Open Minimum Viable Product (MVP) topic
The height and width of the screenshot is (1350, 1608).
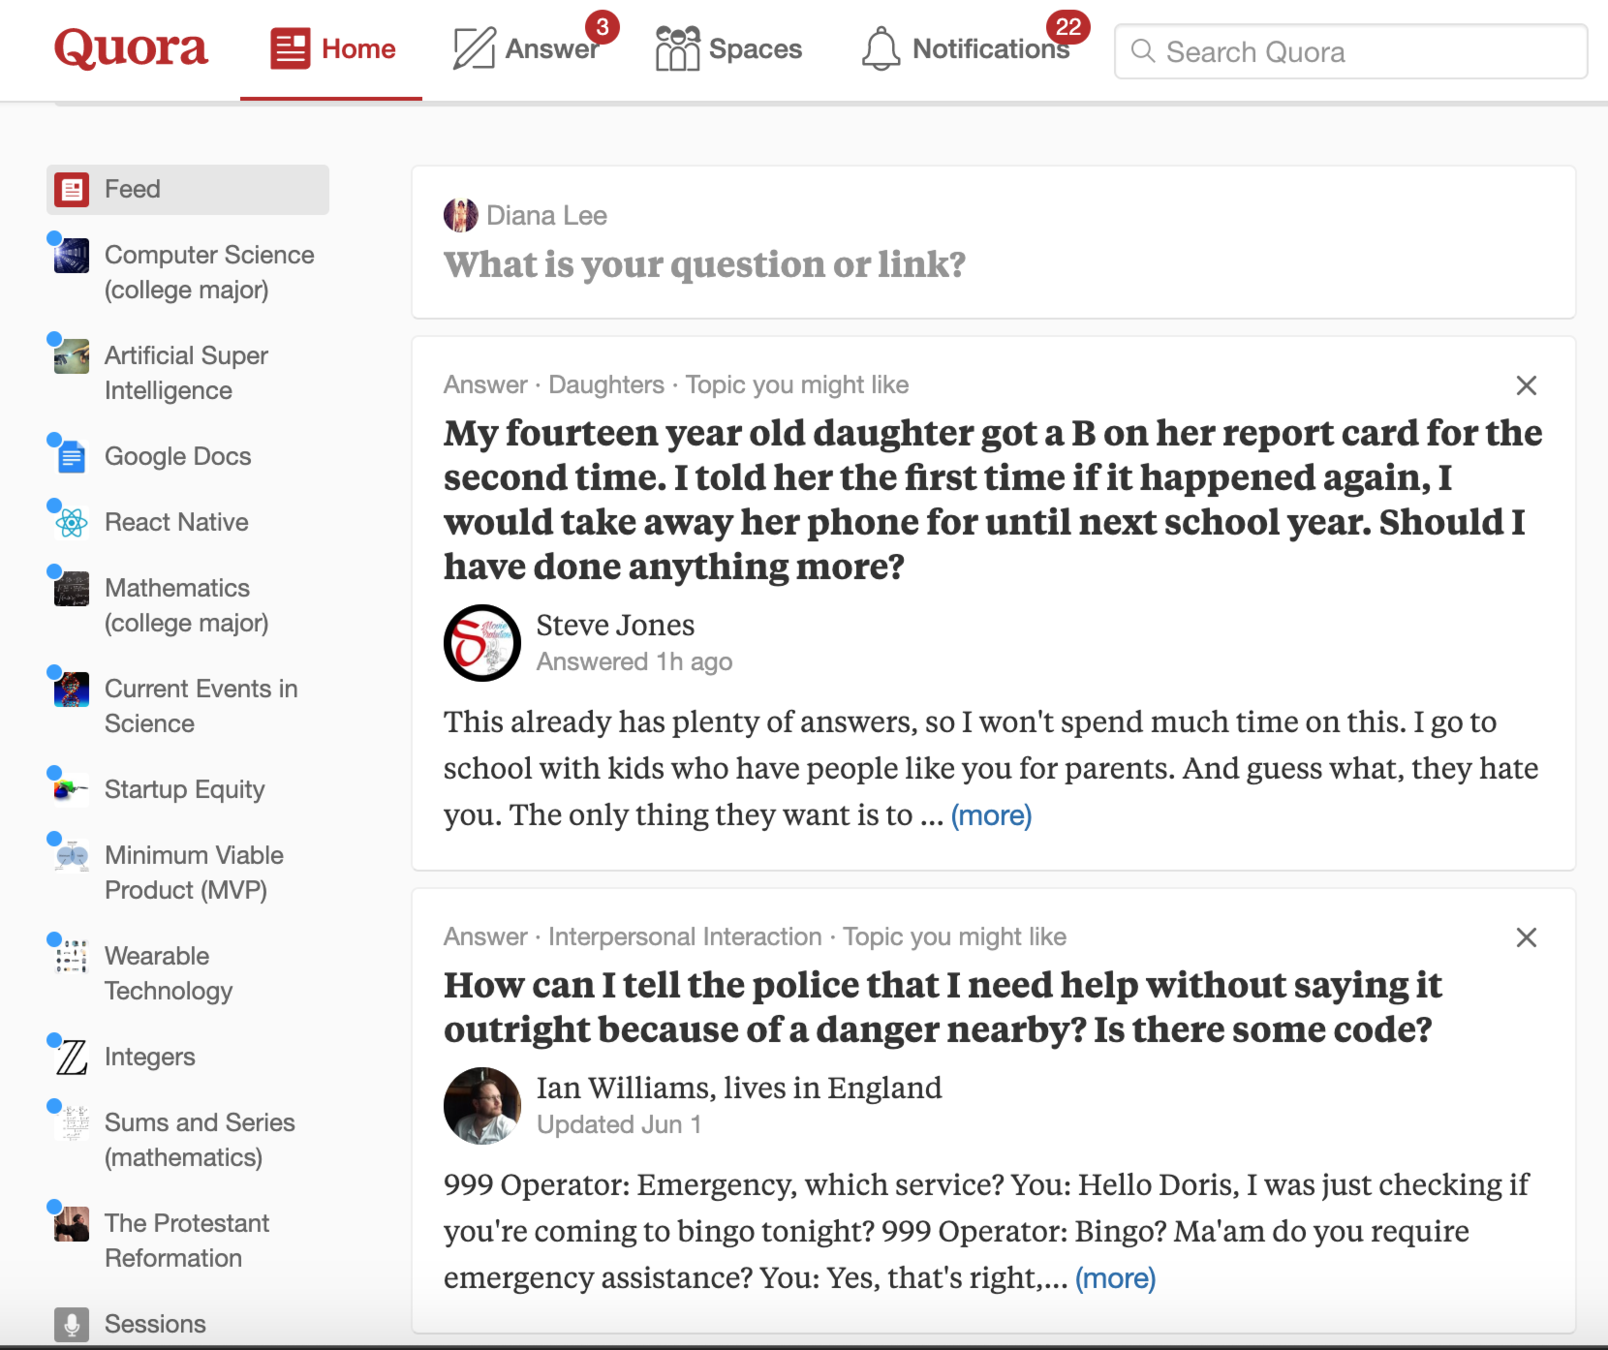[x=194, y=872]
